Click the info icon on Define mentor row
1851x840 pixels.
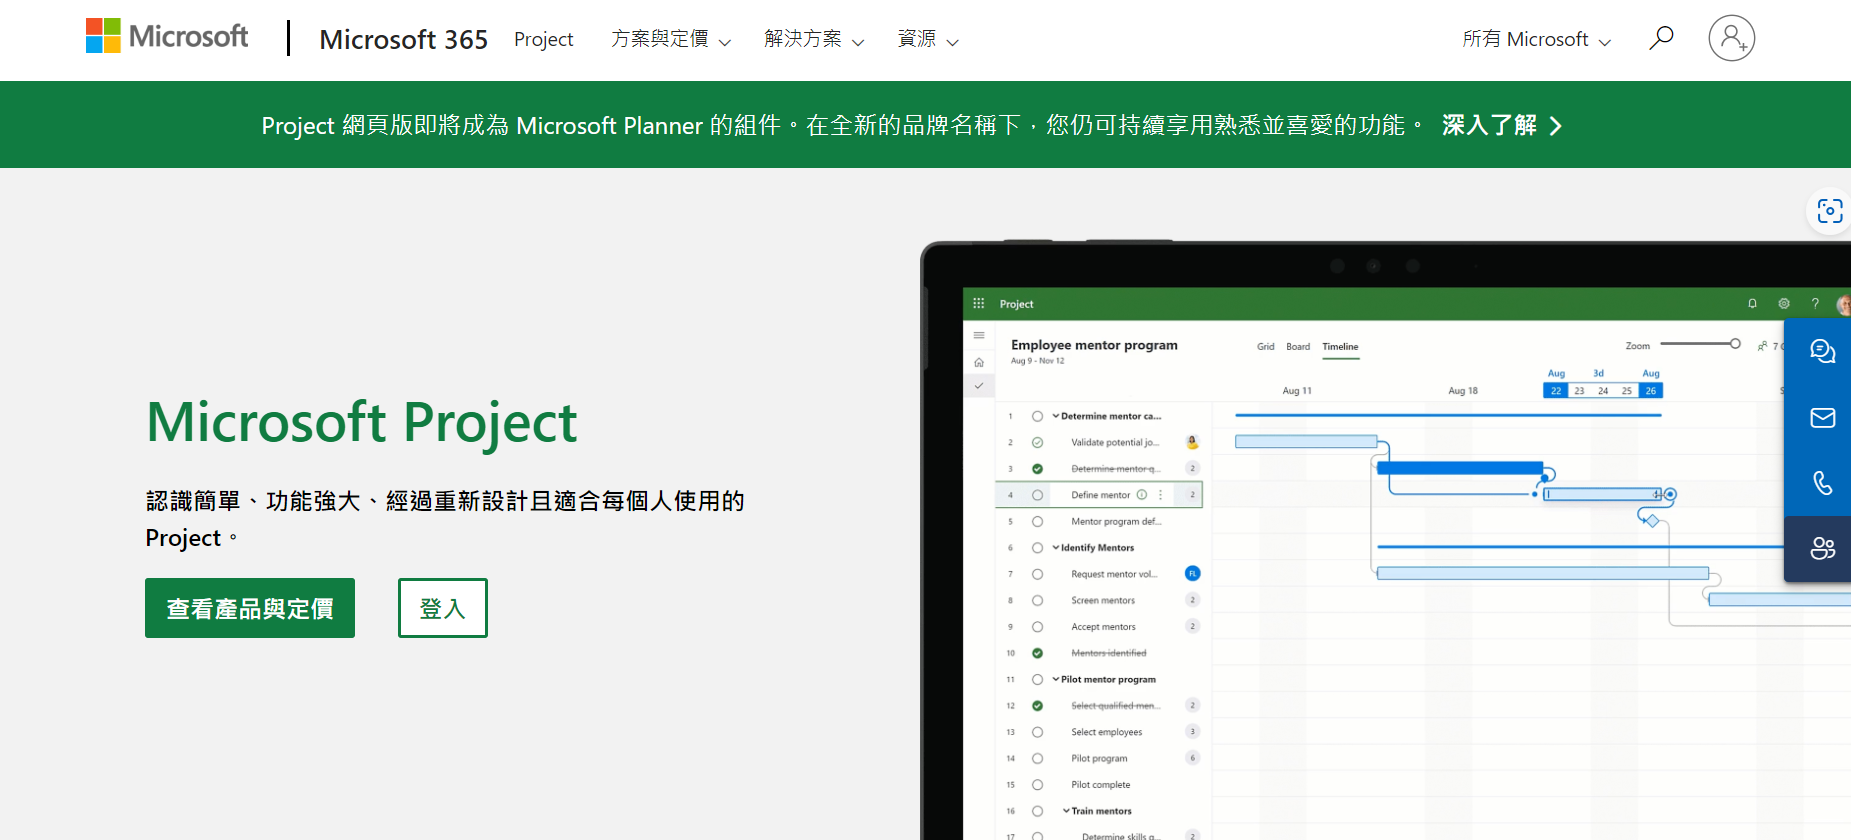coord(1142,494)
